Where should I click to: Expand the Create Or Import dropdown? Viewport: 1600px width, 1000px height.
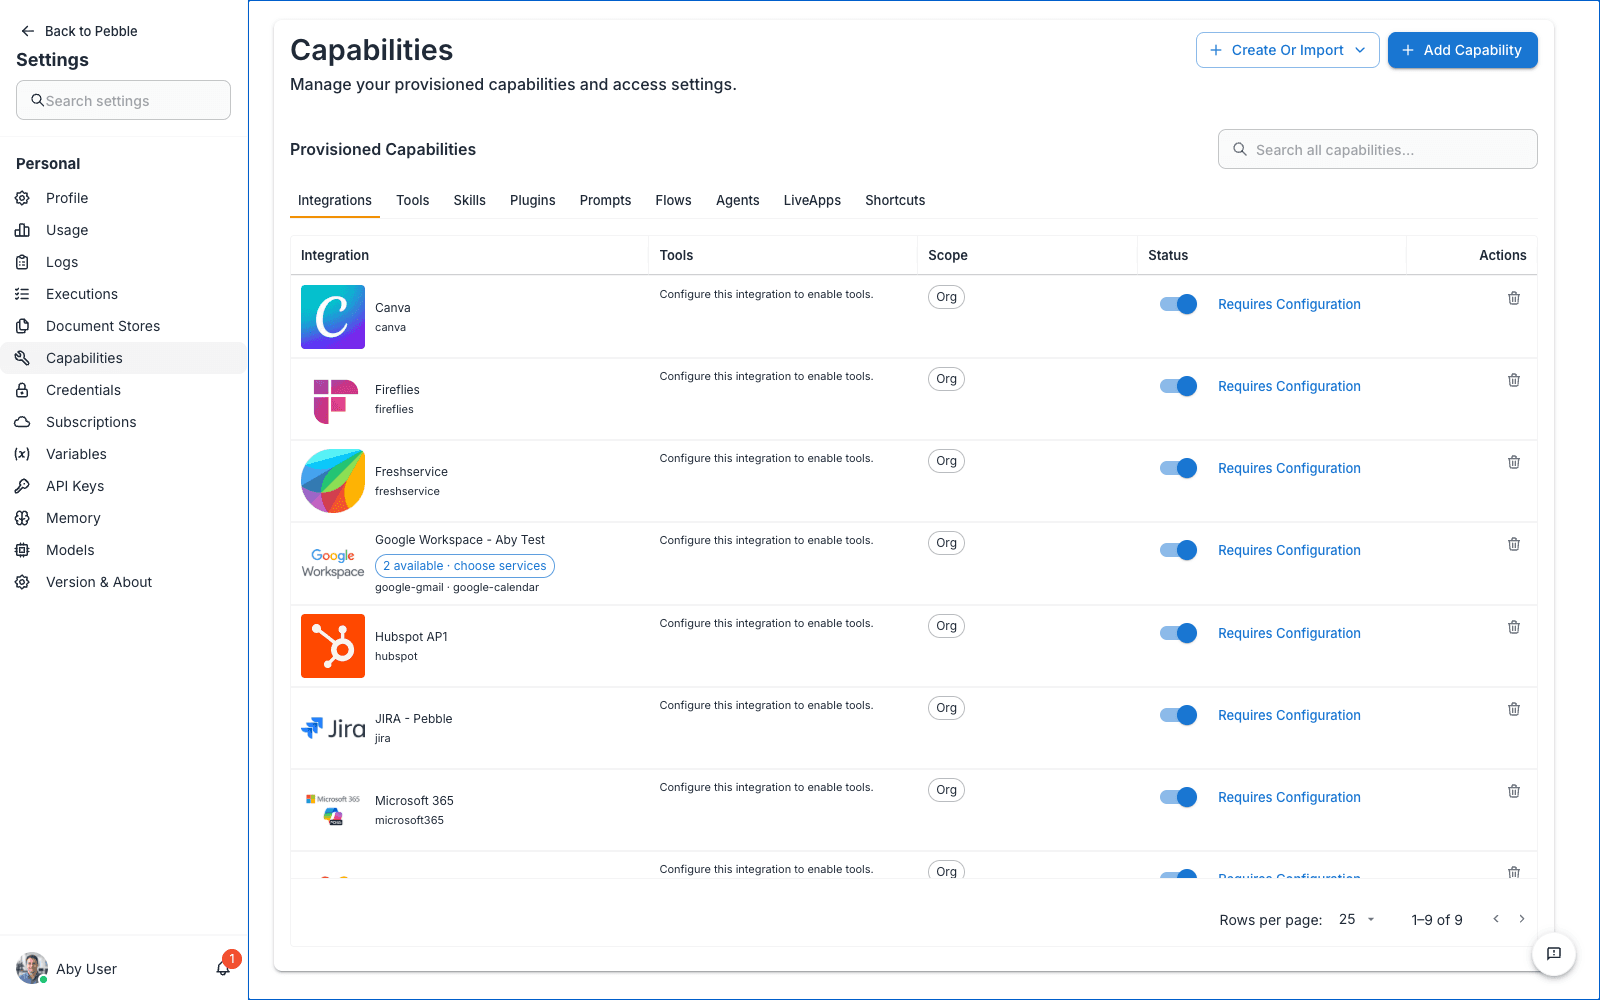pyautogui.click(x=1287, y=50)
